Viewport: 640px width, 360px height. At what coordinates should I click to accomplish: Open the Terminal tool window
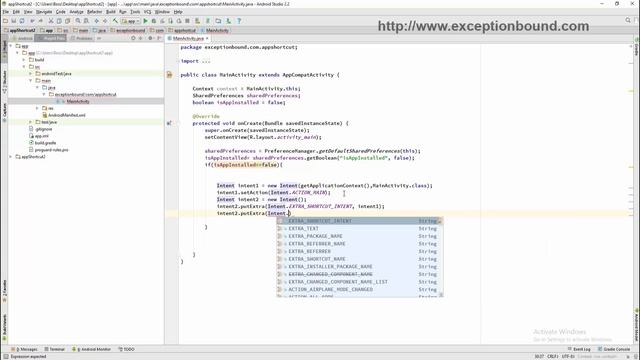coord(54,349)
